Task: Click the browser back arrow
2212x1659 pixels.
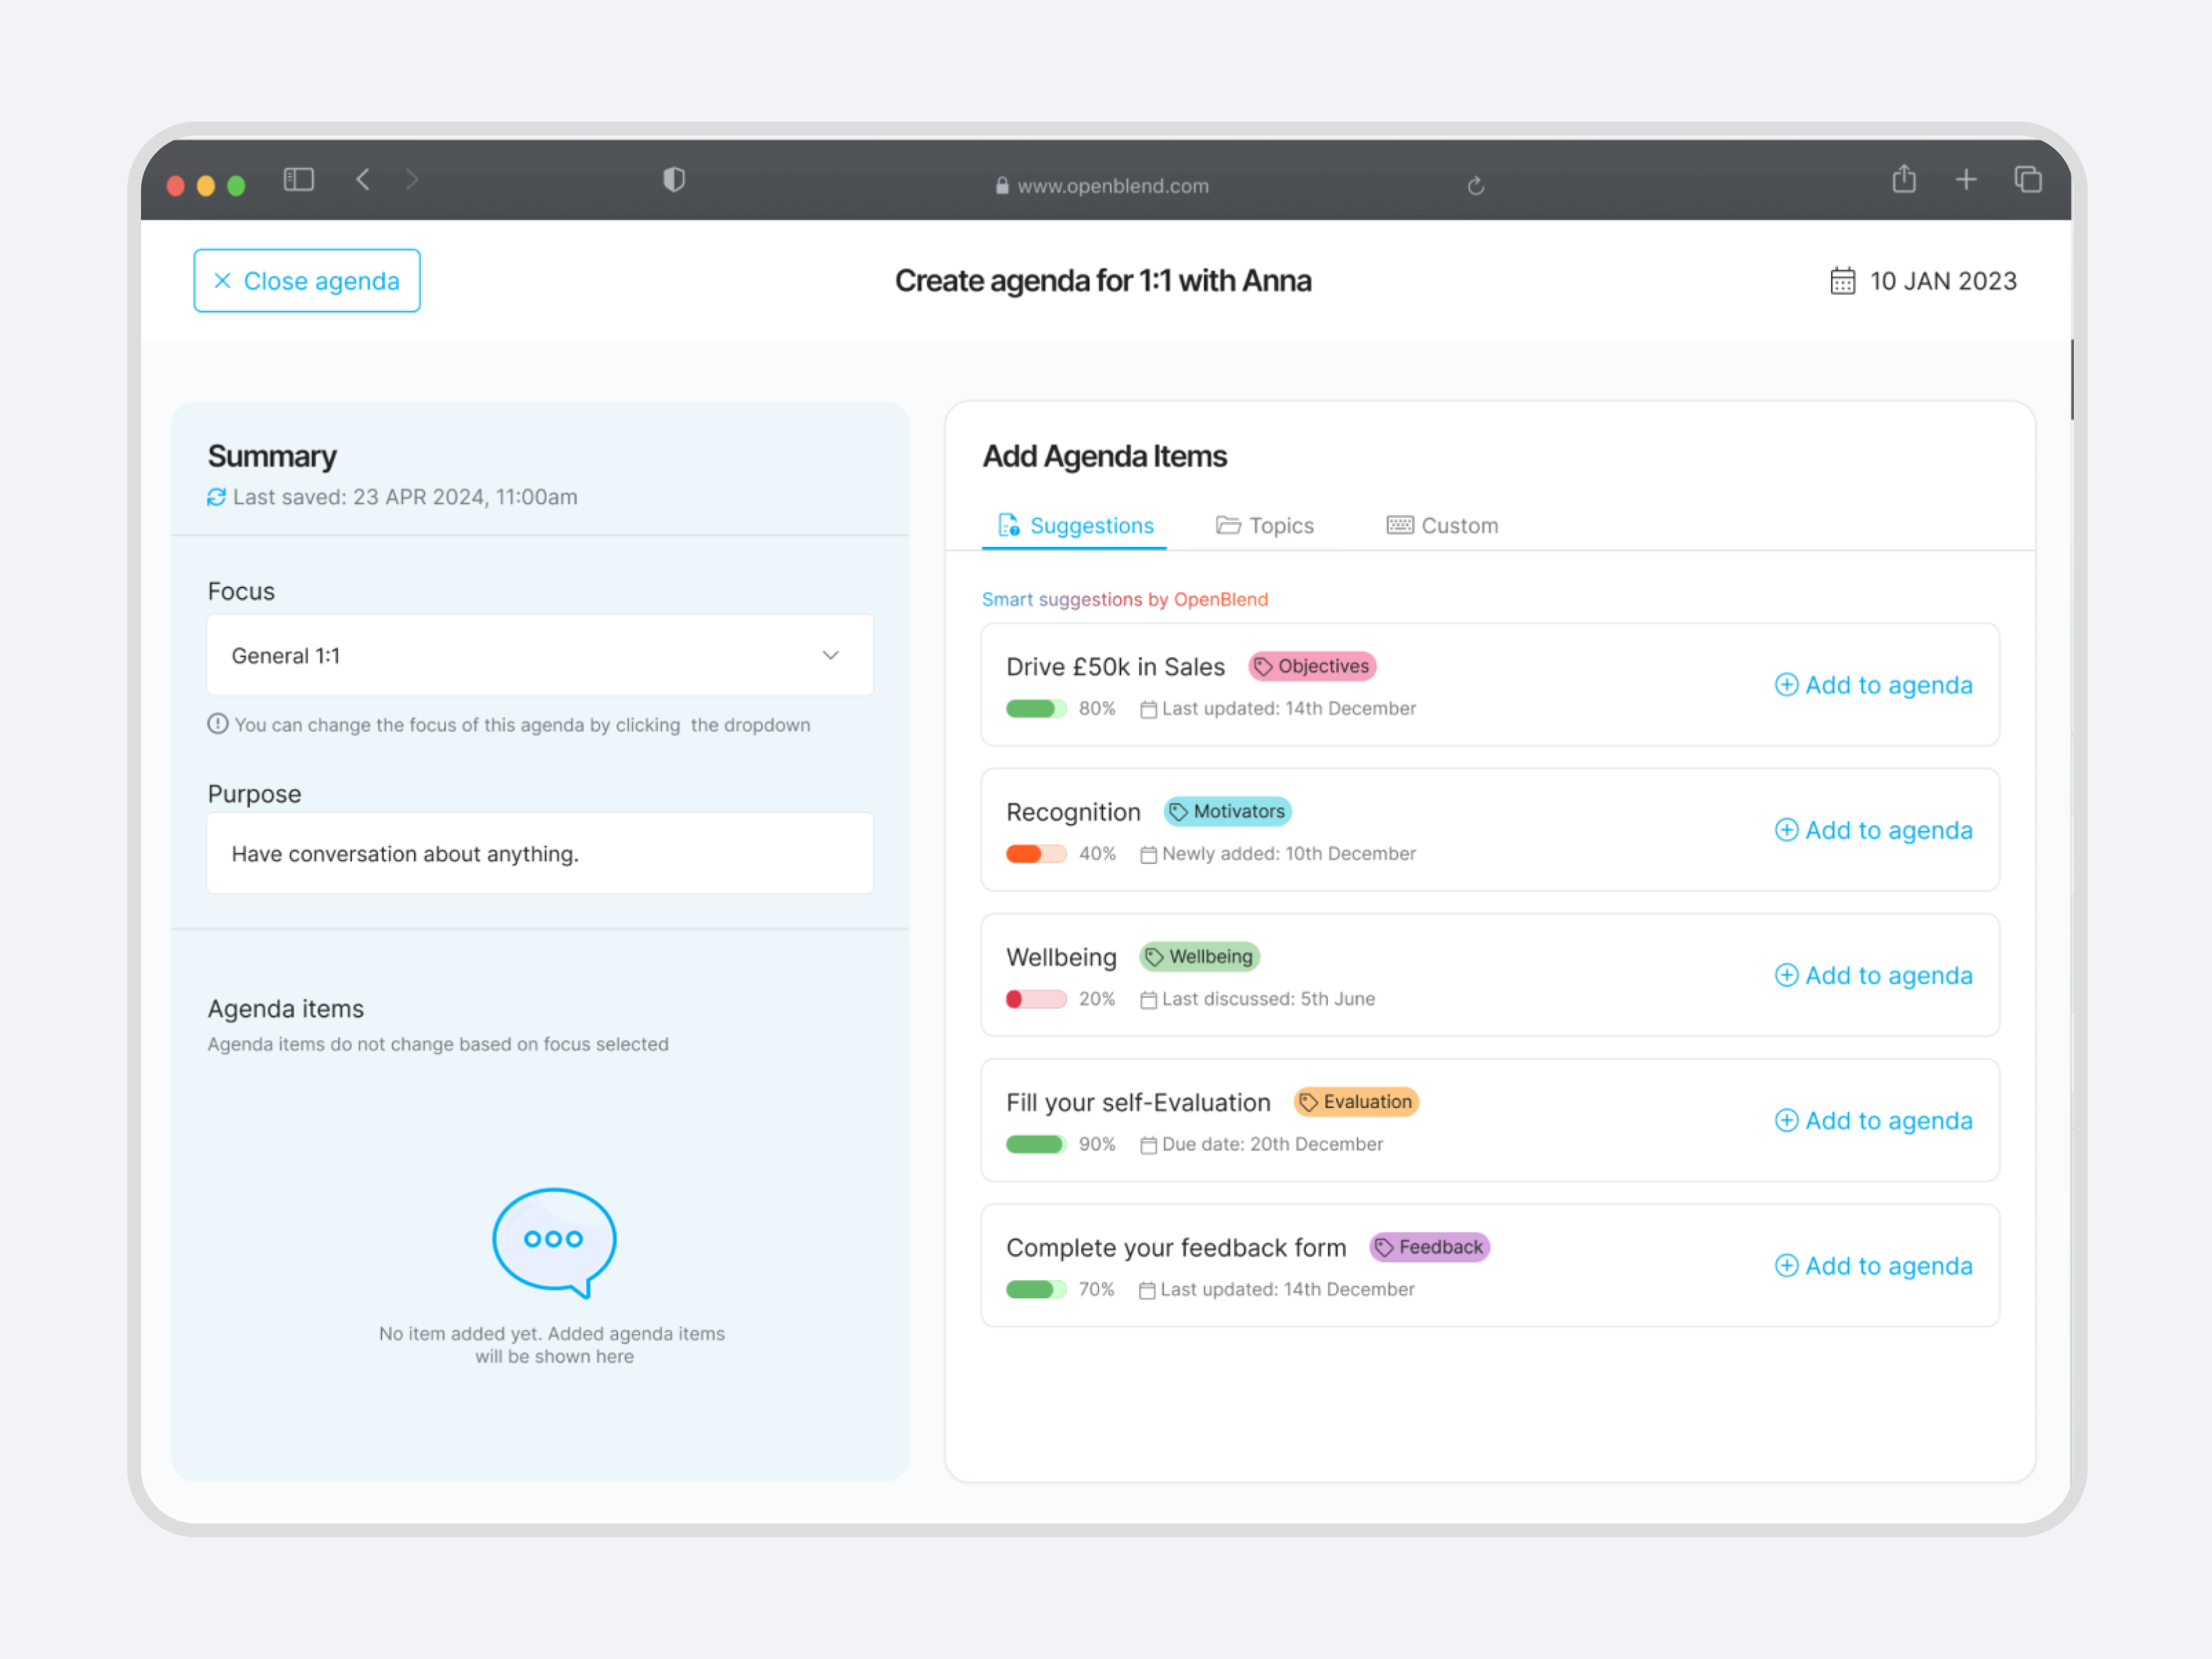Action: point(363,180)
